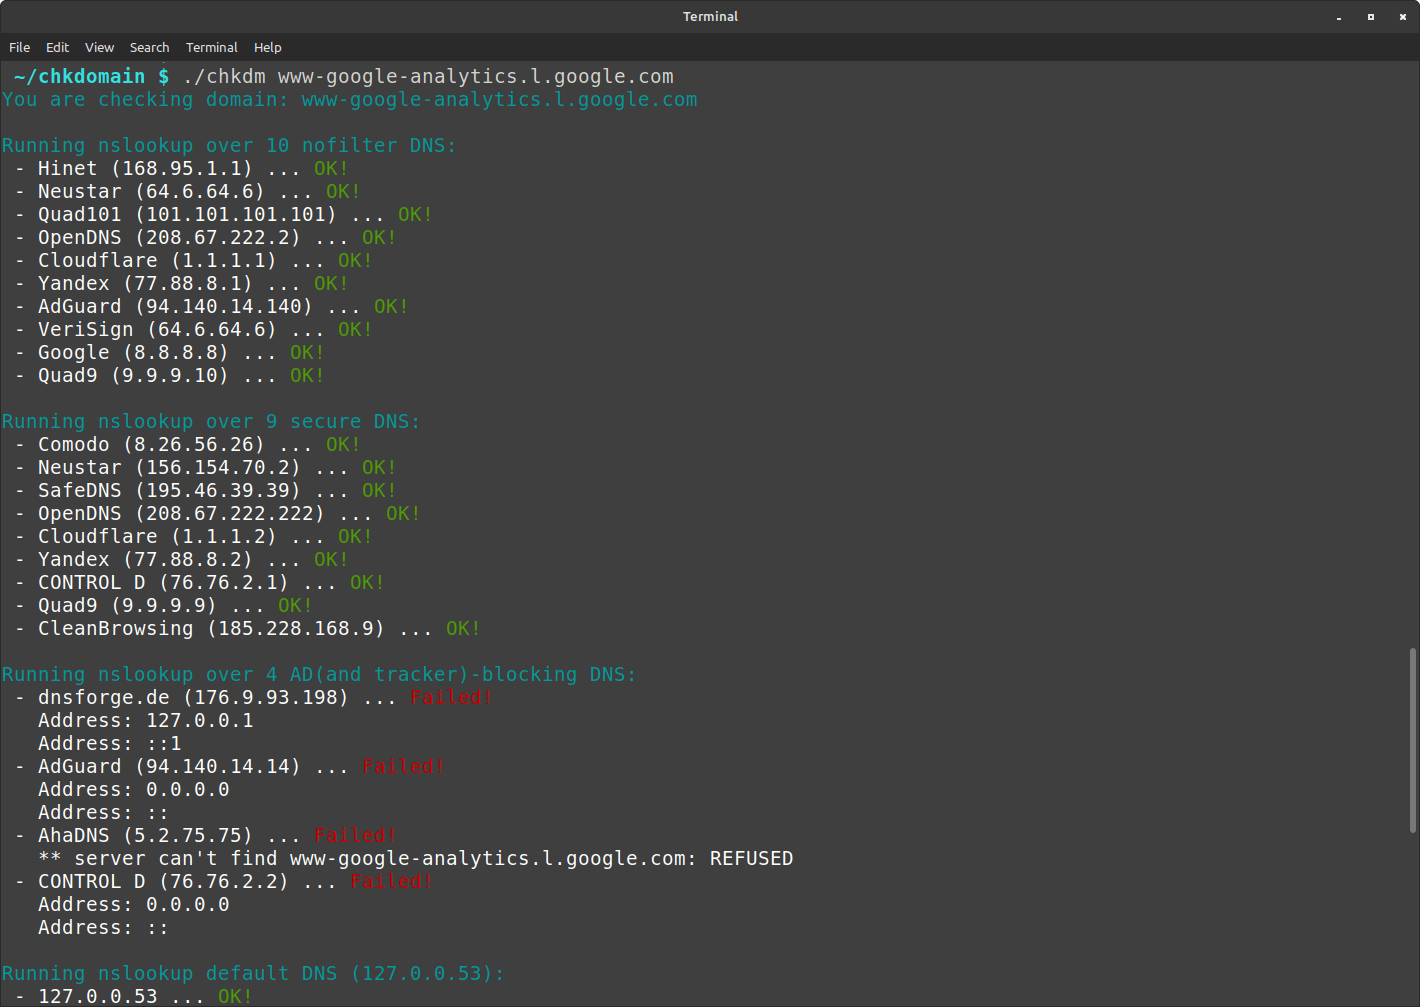Click the typed ./chkdm command line
Viewport: 1420px width, 1007px height.
428,76
